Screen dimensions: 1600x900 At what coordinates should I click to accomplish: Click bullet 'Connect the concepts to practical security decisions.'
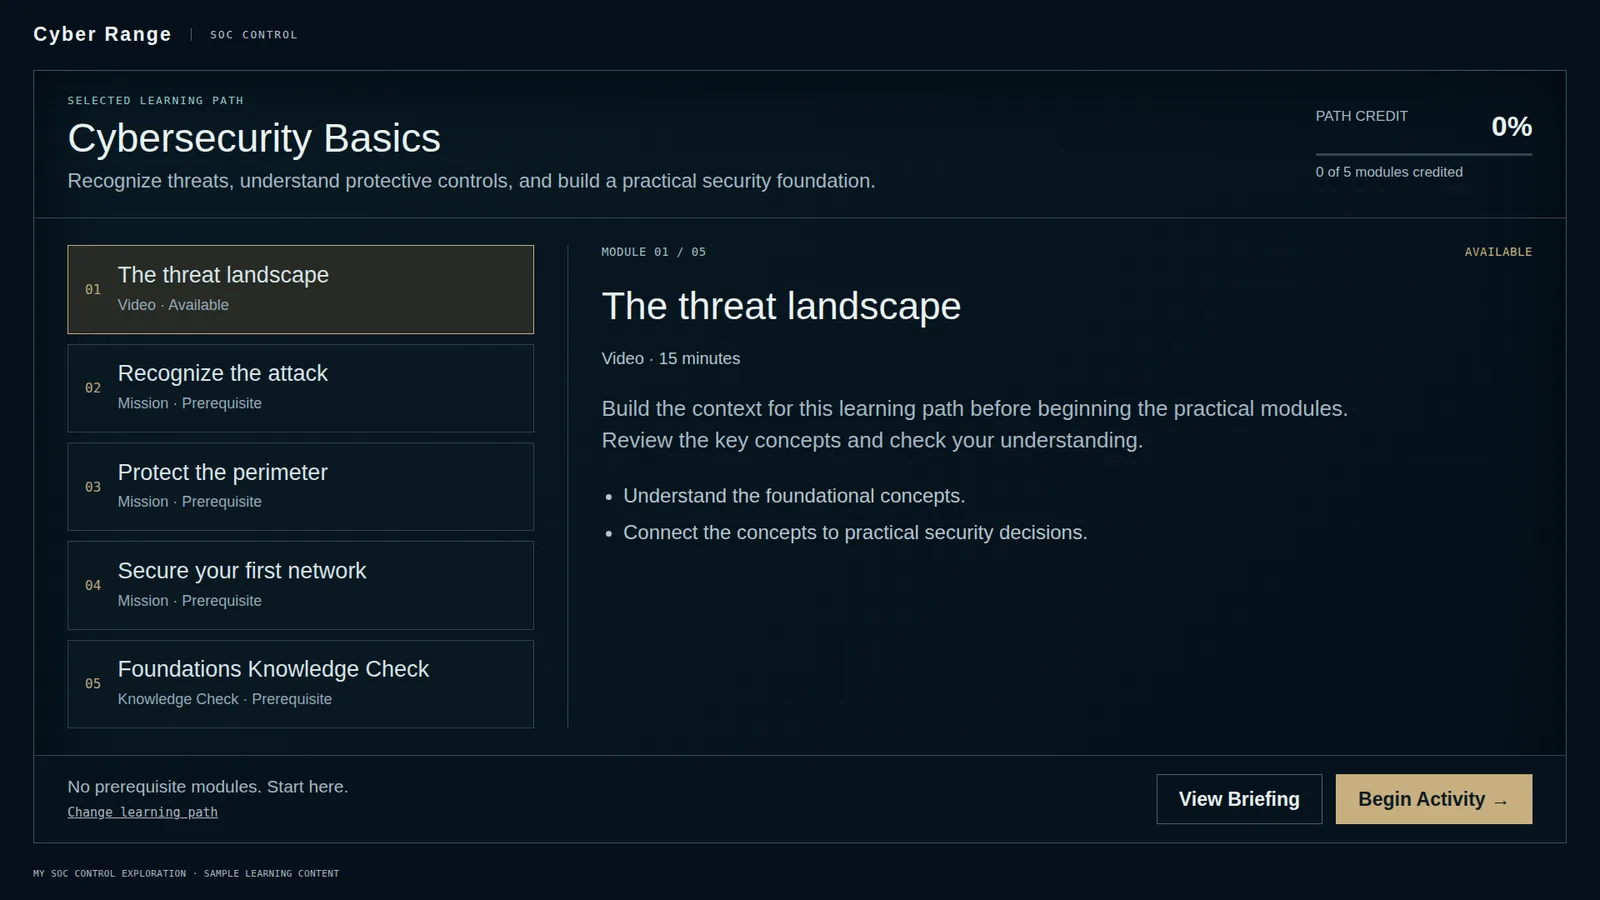click(x=855, y=533)
